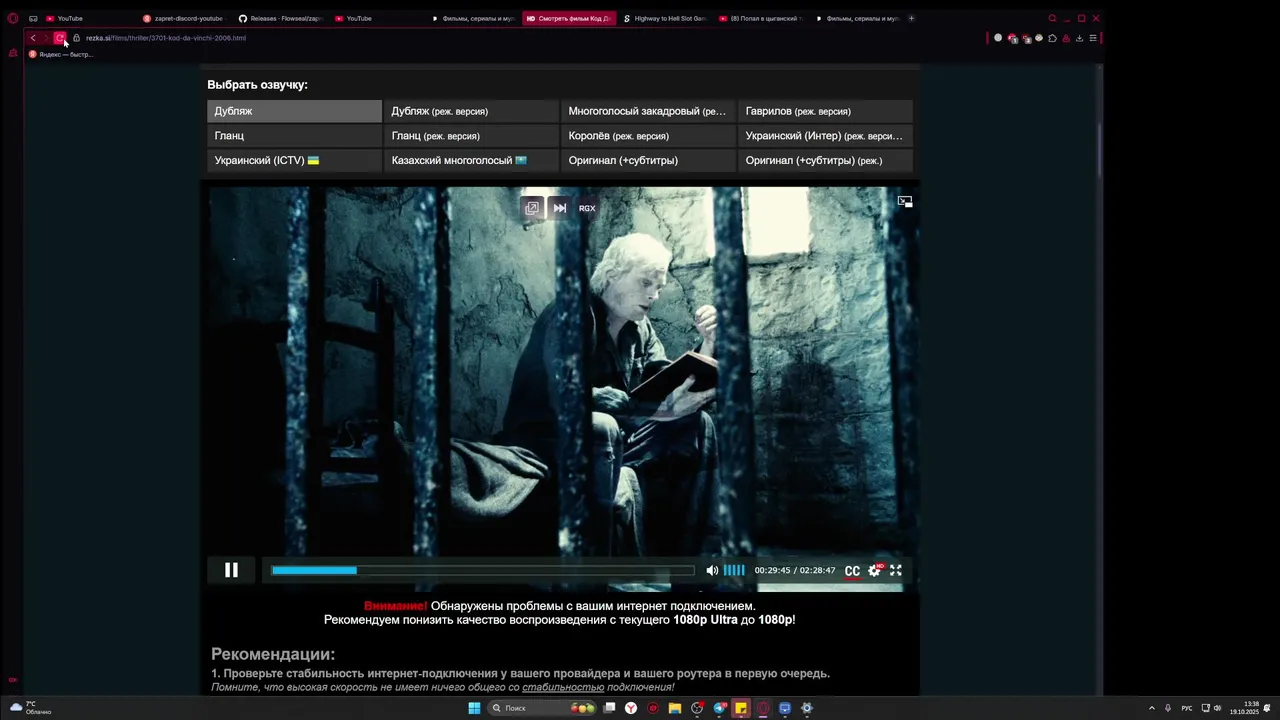Switch to zapret-discord-youtube tab
The width and height of the screenshot is (1280, 720).
(x=183, y=18)
